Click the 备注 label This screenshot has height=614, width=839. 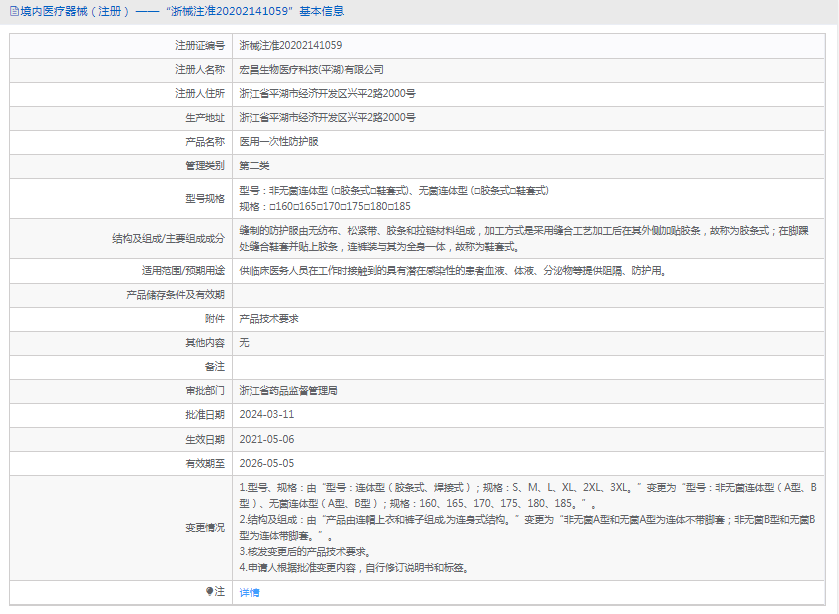215,367
